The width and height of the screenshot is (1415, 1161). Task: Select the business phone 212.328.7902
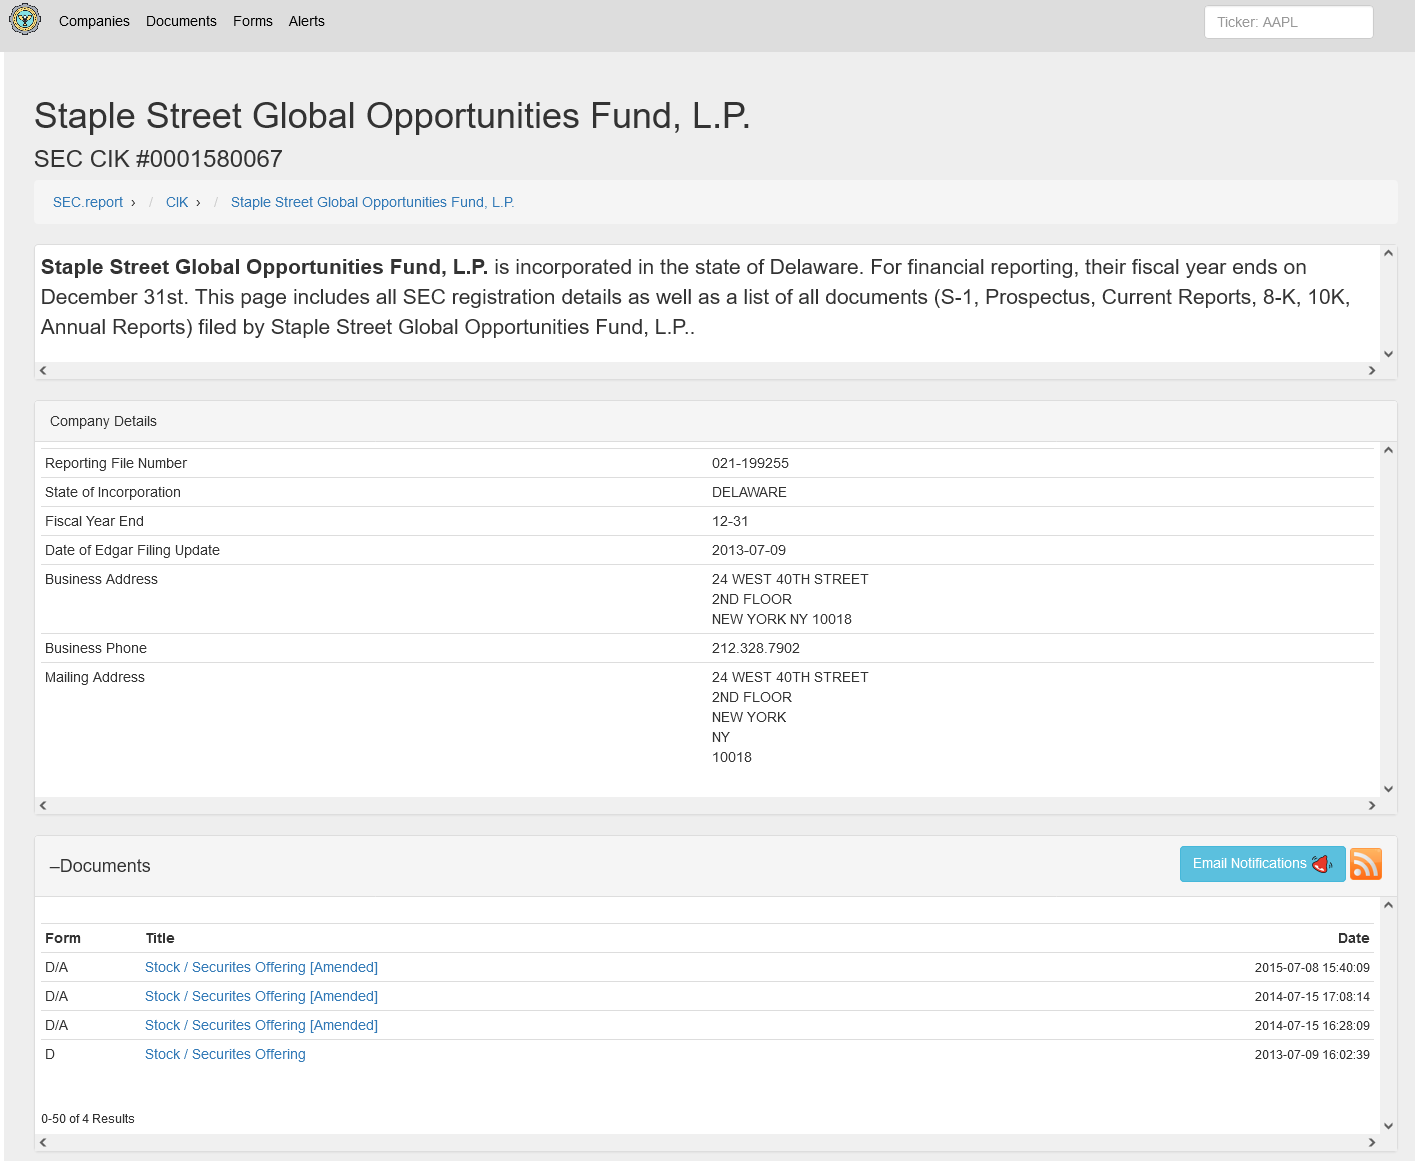[x=756, y=648]
